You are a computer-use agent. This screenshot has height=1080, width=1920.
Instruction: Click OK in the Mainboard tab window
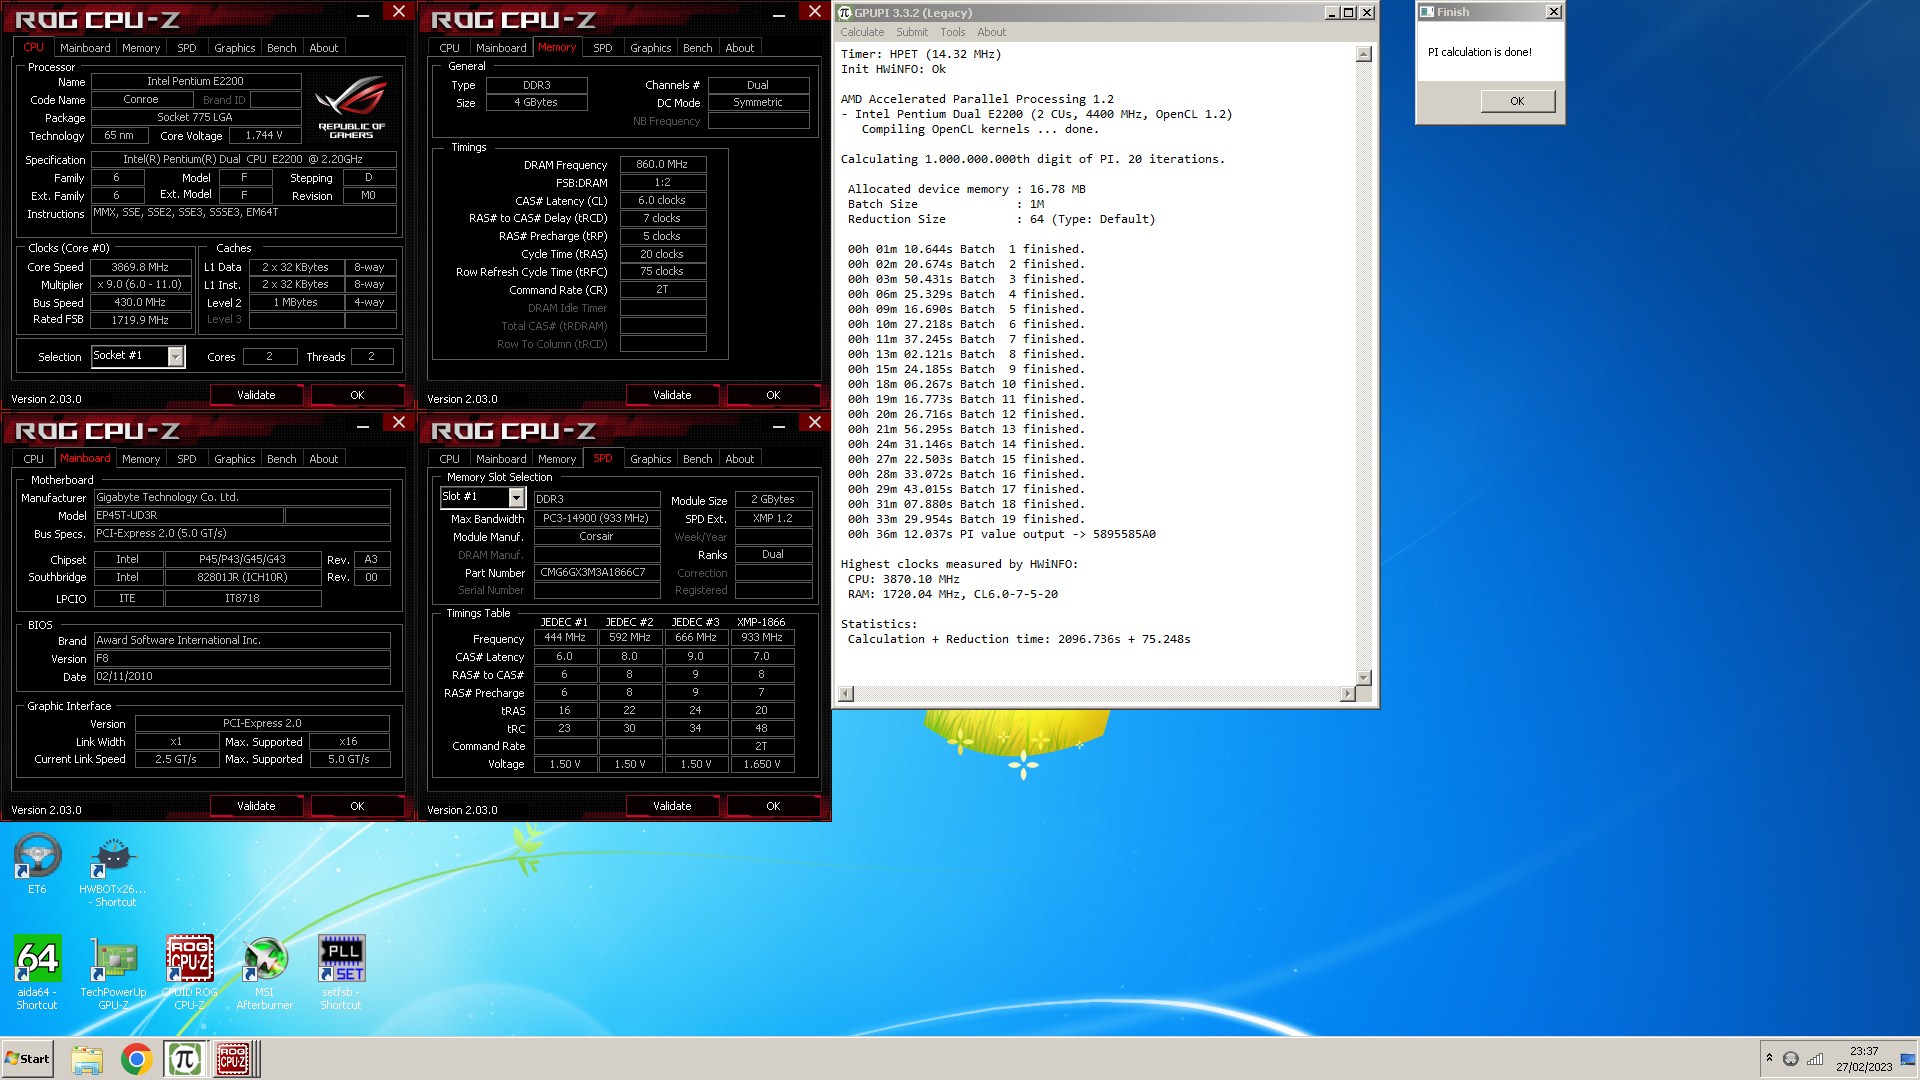(x=357, y=806)
